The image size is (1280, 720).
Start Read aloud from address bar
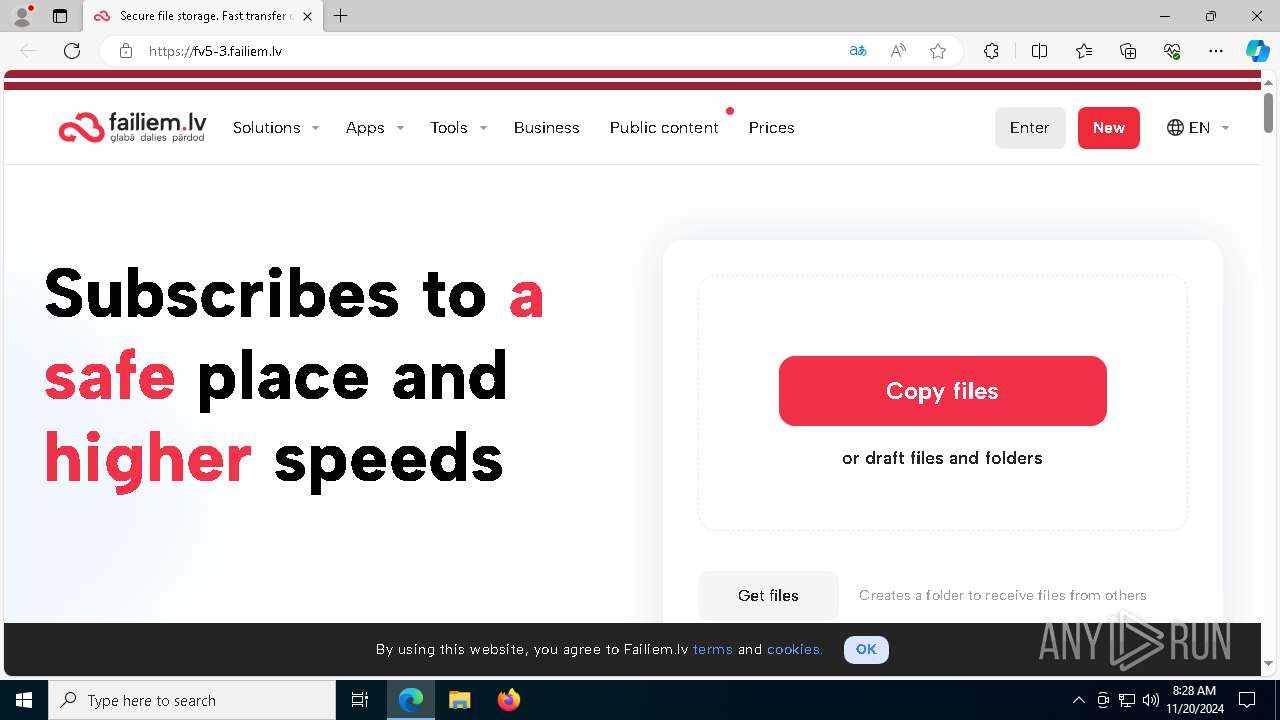[898, 51]
